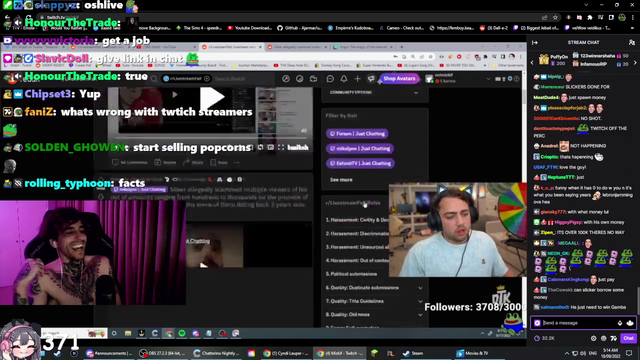Expand rule 8 Quality: Old news
Viewport: 640px width, 360px height.
click(x=420, y=315)
